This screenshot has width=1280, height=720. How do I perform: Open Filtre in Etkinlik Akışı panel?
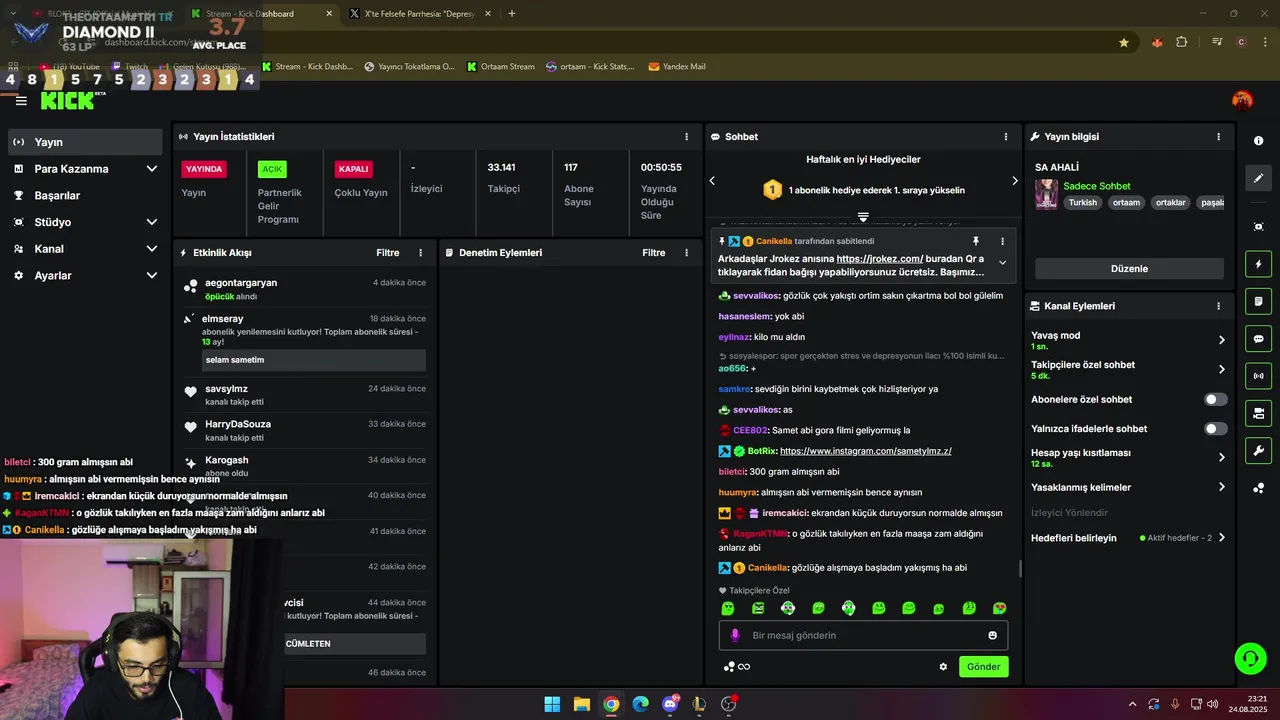tap(388, 253)
